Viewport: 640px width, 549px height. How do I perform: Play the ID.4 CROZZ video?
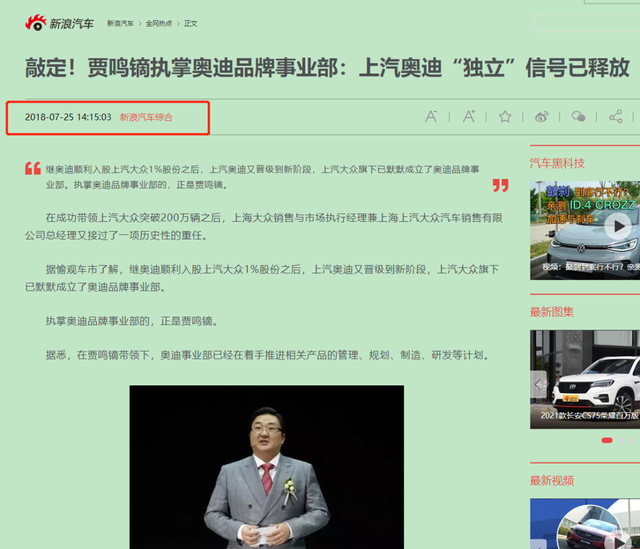[x=618, y=226]
